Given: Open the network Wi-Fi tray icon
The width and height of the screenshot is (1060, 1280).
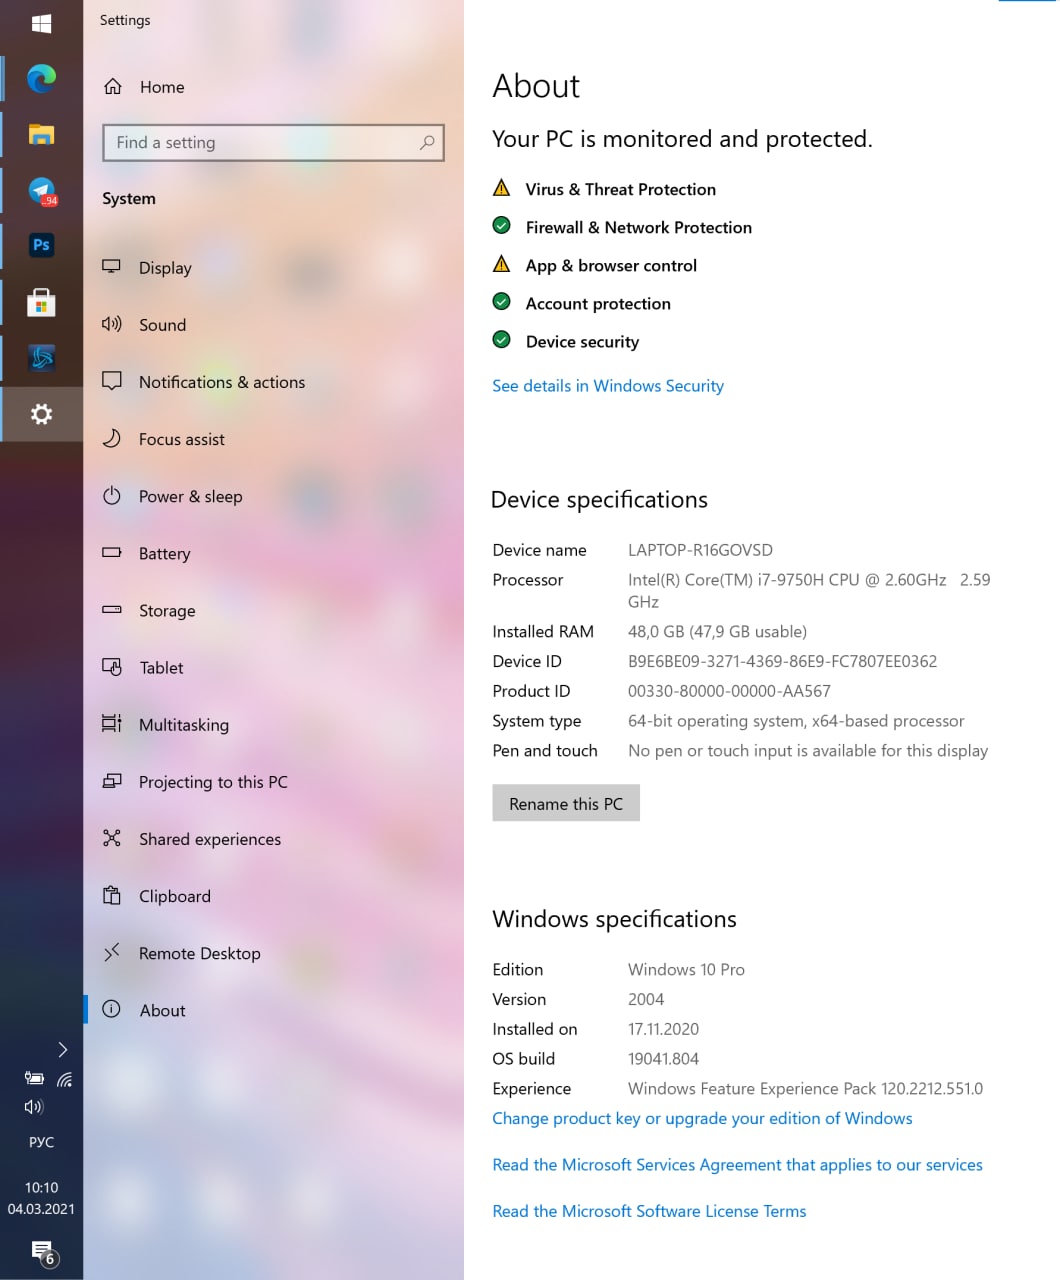Looking at the screenshot, I should (x=64, y=1079).
